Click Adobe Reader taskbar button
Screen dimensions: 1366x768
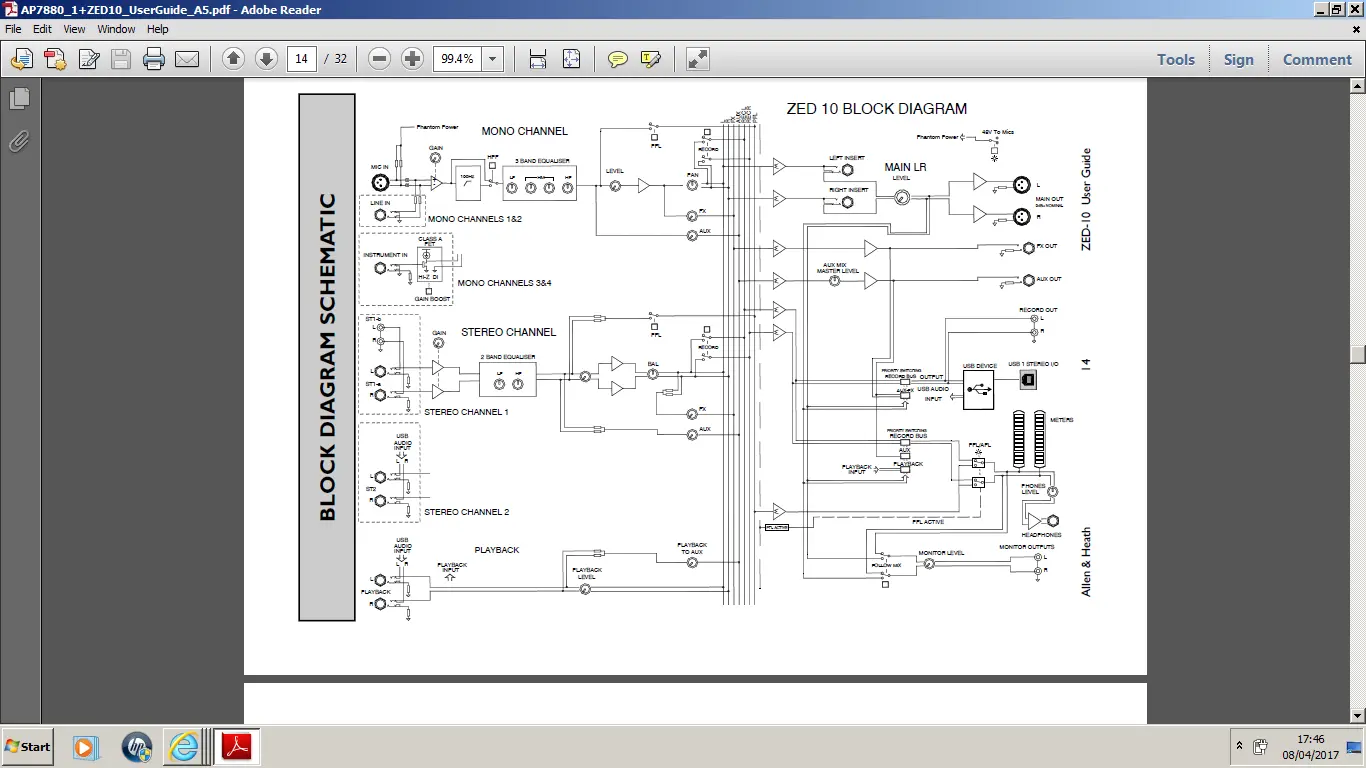coord(236,747)
